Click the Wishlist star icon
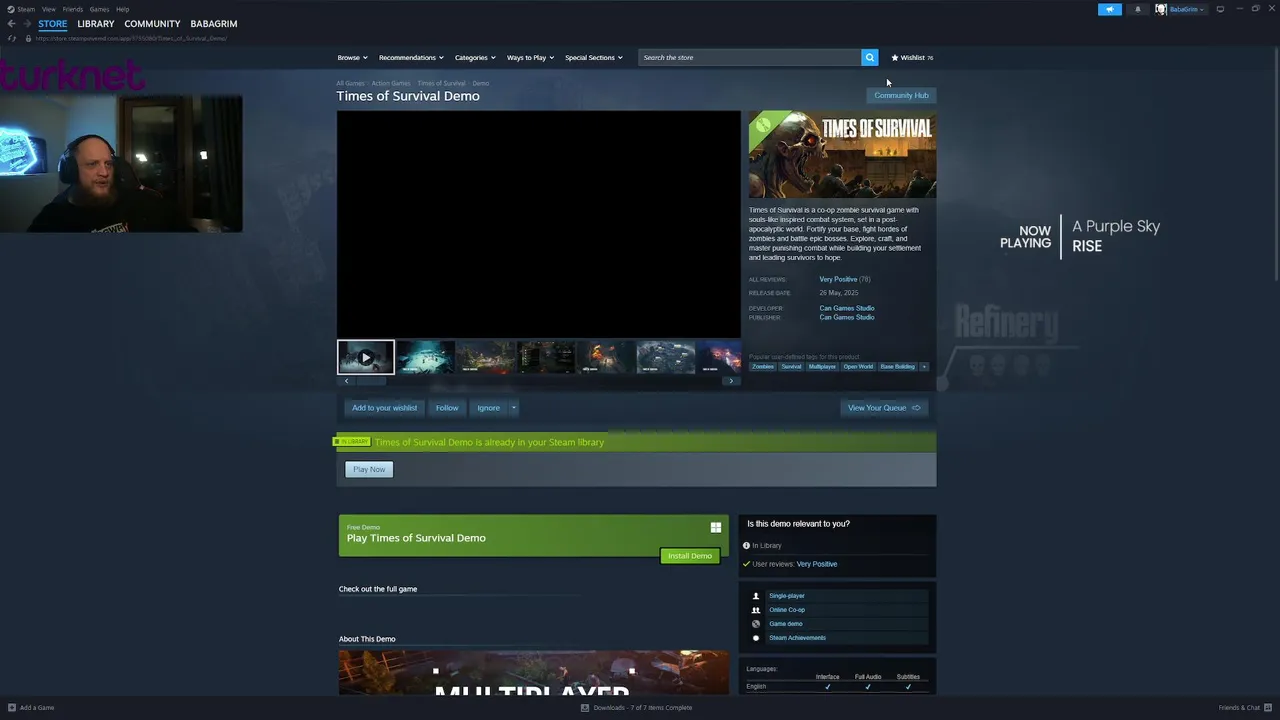Screen dimensions: 1280x720 (x=895, y=57)
